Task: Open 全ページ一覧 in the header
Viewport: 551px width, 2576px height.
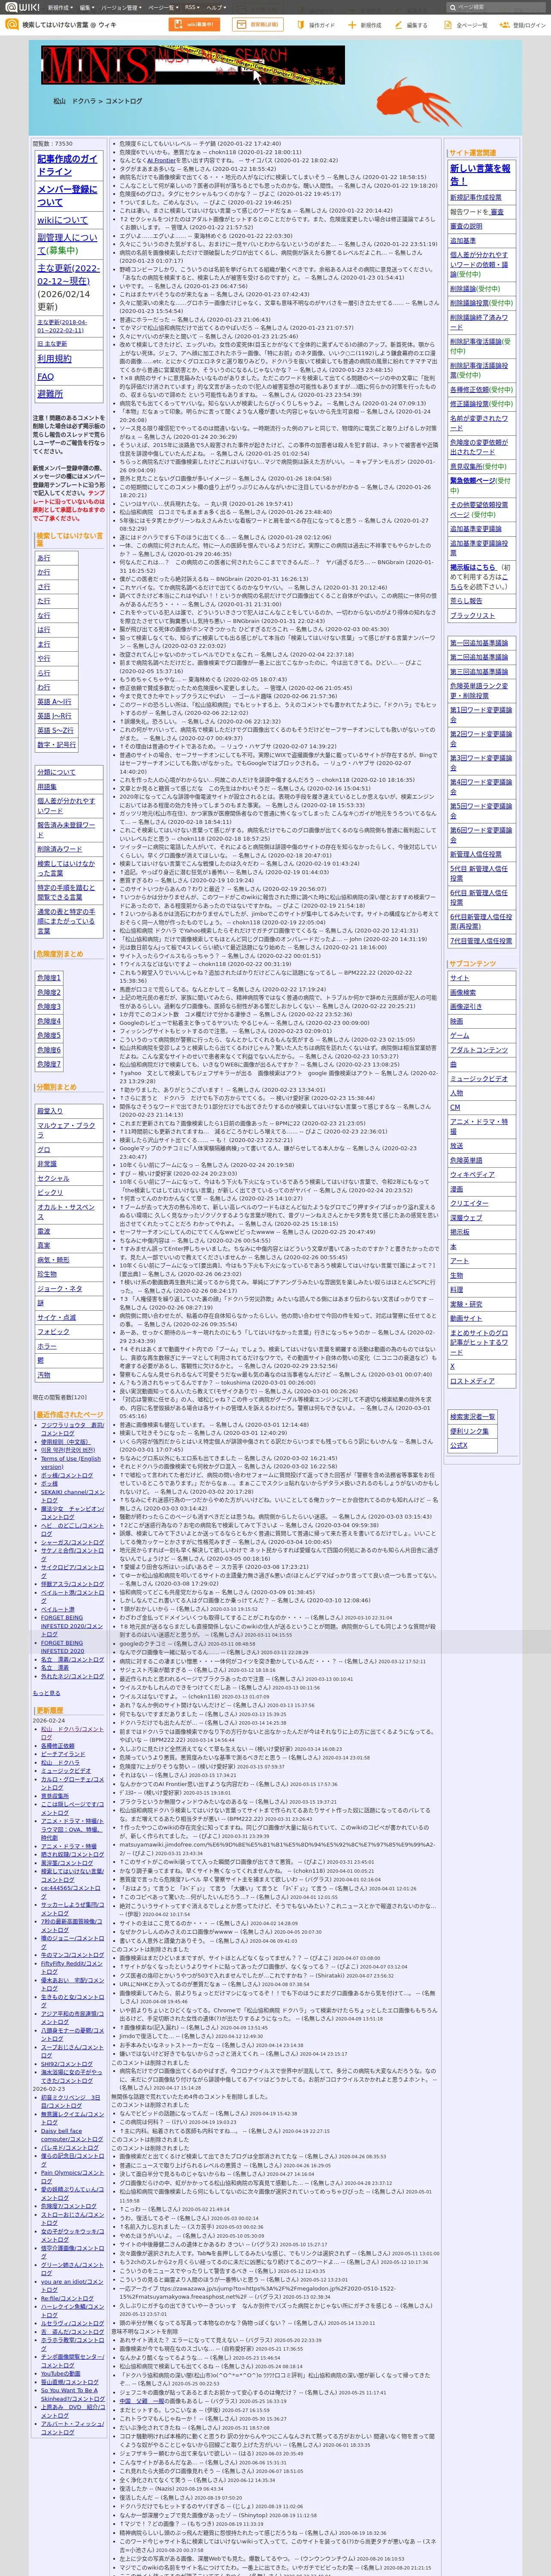Action: [467, 25]
